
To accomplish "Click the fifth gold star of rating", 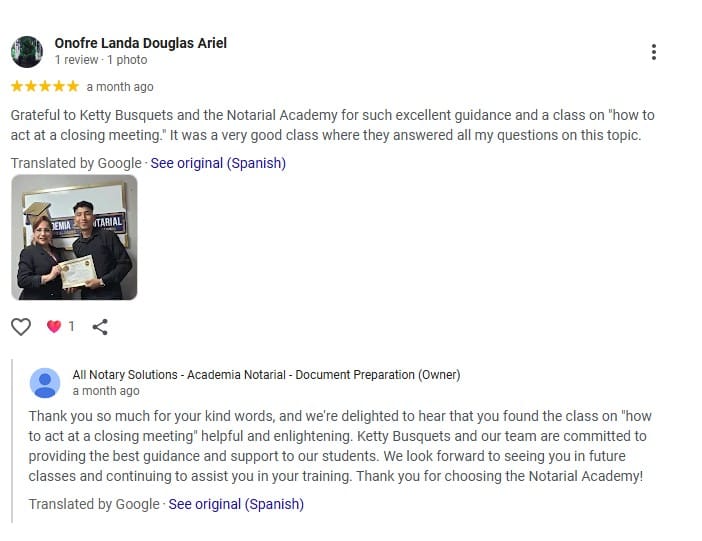I will pos(72,86).
